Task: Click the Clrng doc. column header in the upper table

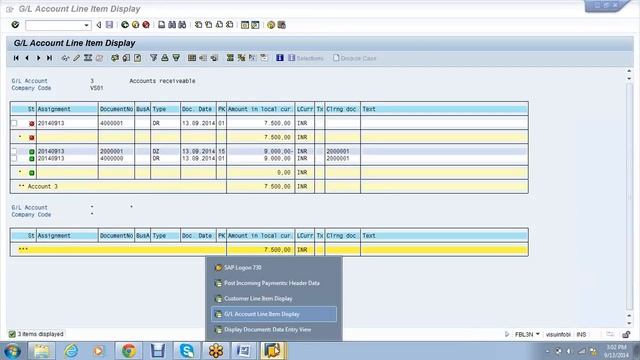Action: coord(343,109)
